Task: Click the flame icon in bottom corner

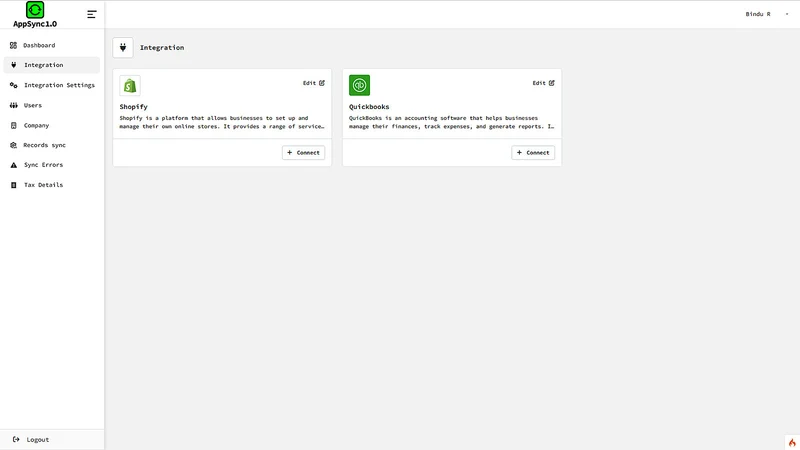Action: click(792, 442)
